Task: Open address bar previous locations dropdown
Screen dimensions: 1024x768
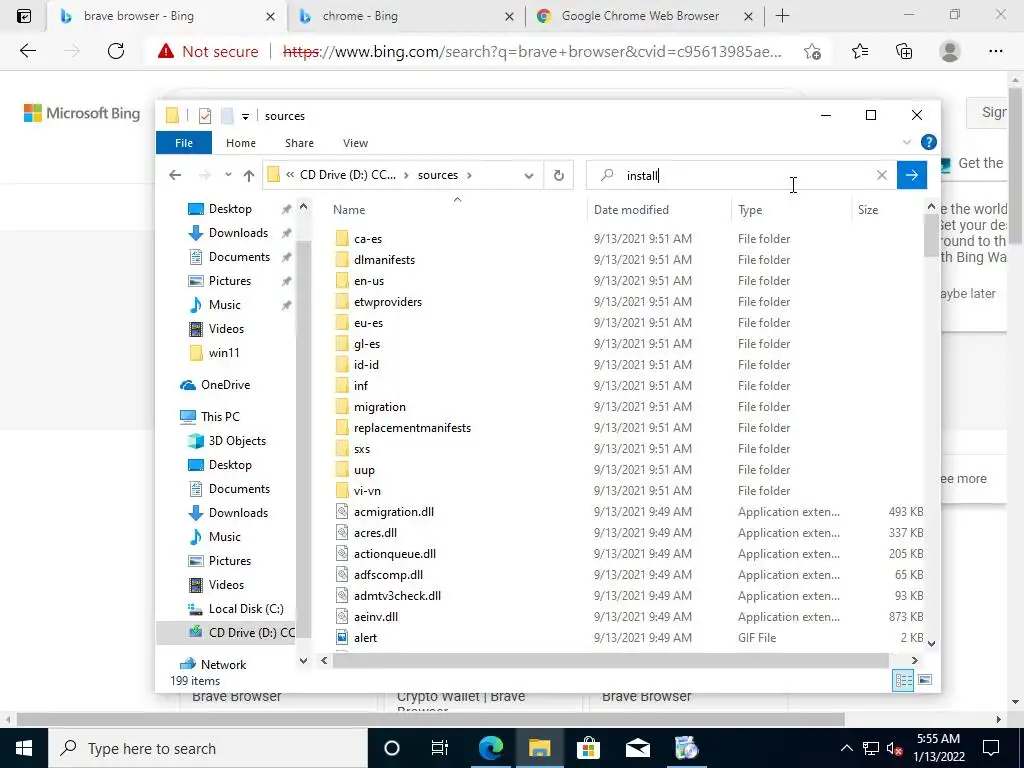Action: (529, 175)
